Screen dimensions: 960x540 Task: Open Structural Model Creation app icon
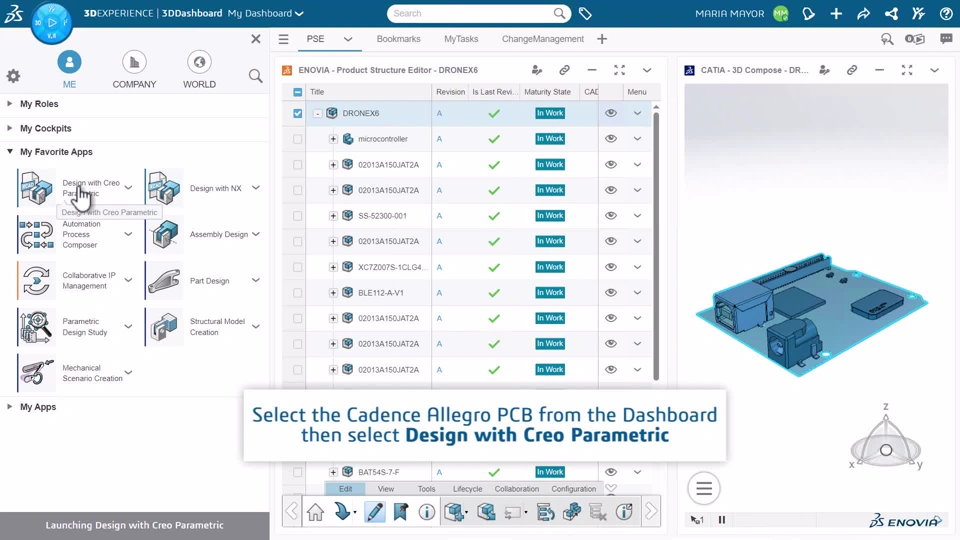coord(163,327)
